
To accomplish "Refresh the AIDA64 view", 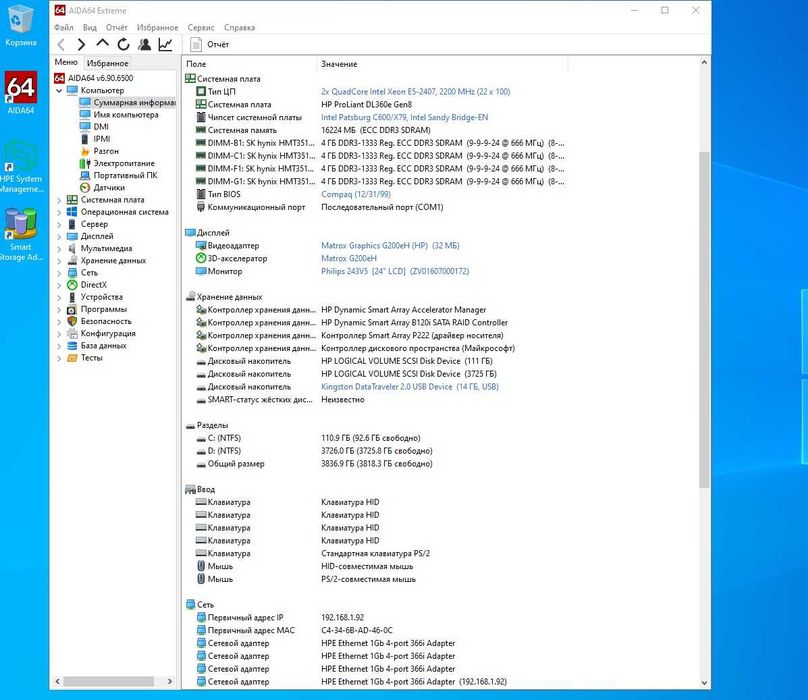I will [123, 45].
